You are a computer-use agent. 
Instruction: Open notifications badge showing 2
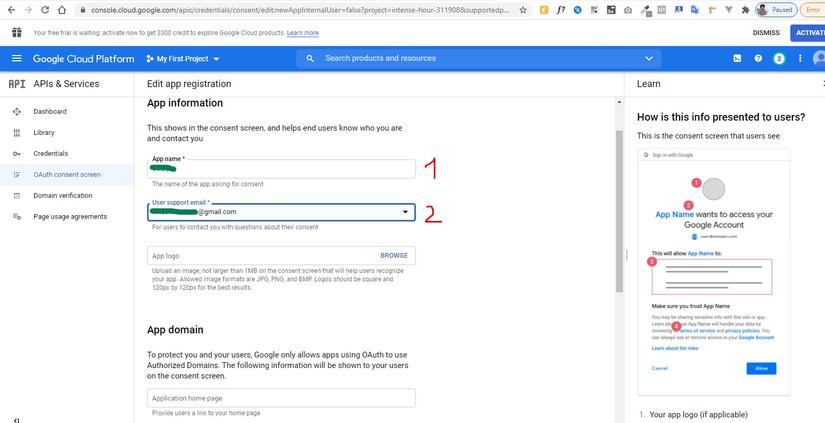pos(779,58)
